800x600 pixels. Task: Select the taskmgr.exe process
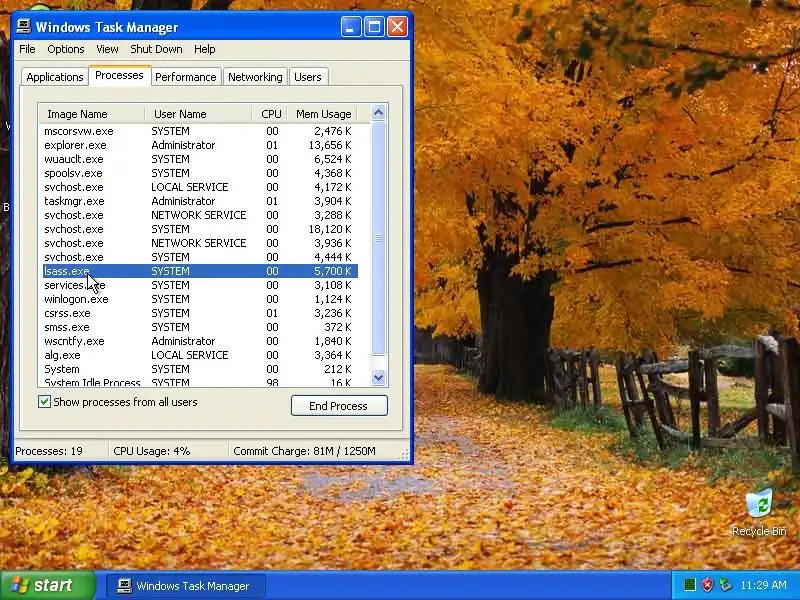click(x=200, y=201)
